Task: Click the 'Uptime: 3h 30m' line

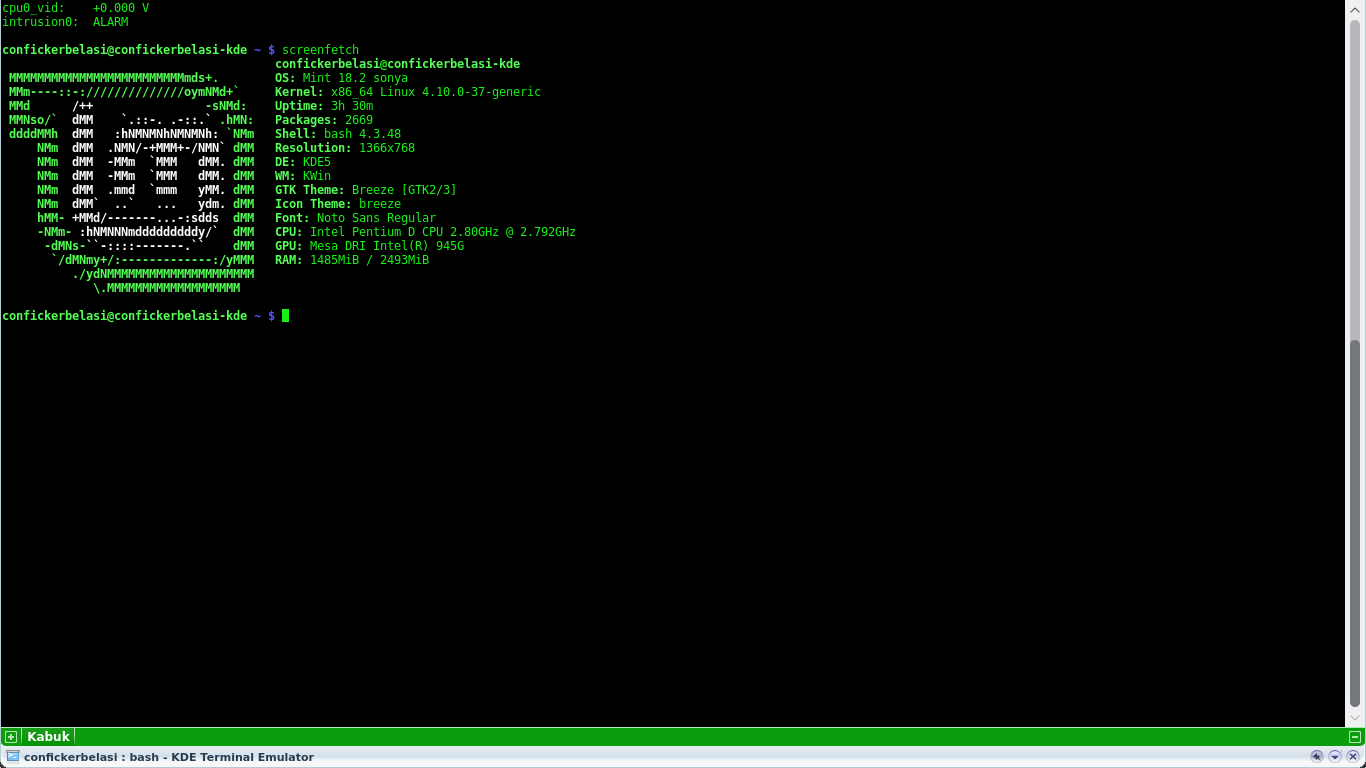Action: click(324, 106)
